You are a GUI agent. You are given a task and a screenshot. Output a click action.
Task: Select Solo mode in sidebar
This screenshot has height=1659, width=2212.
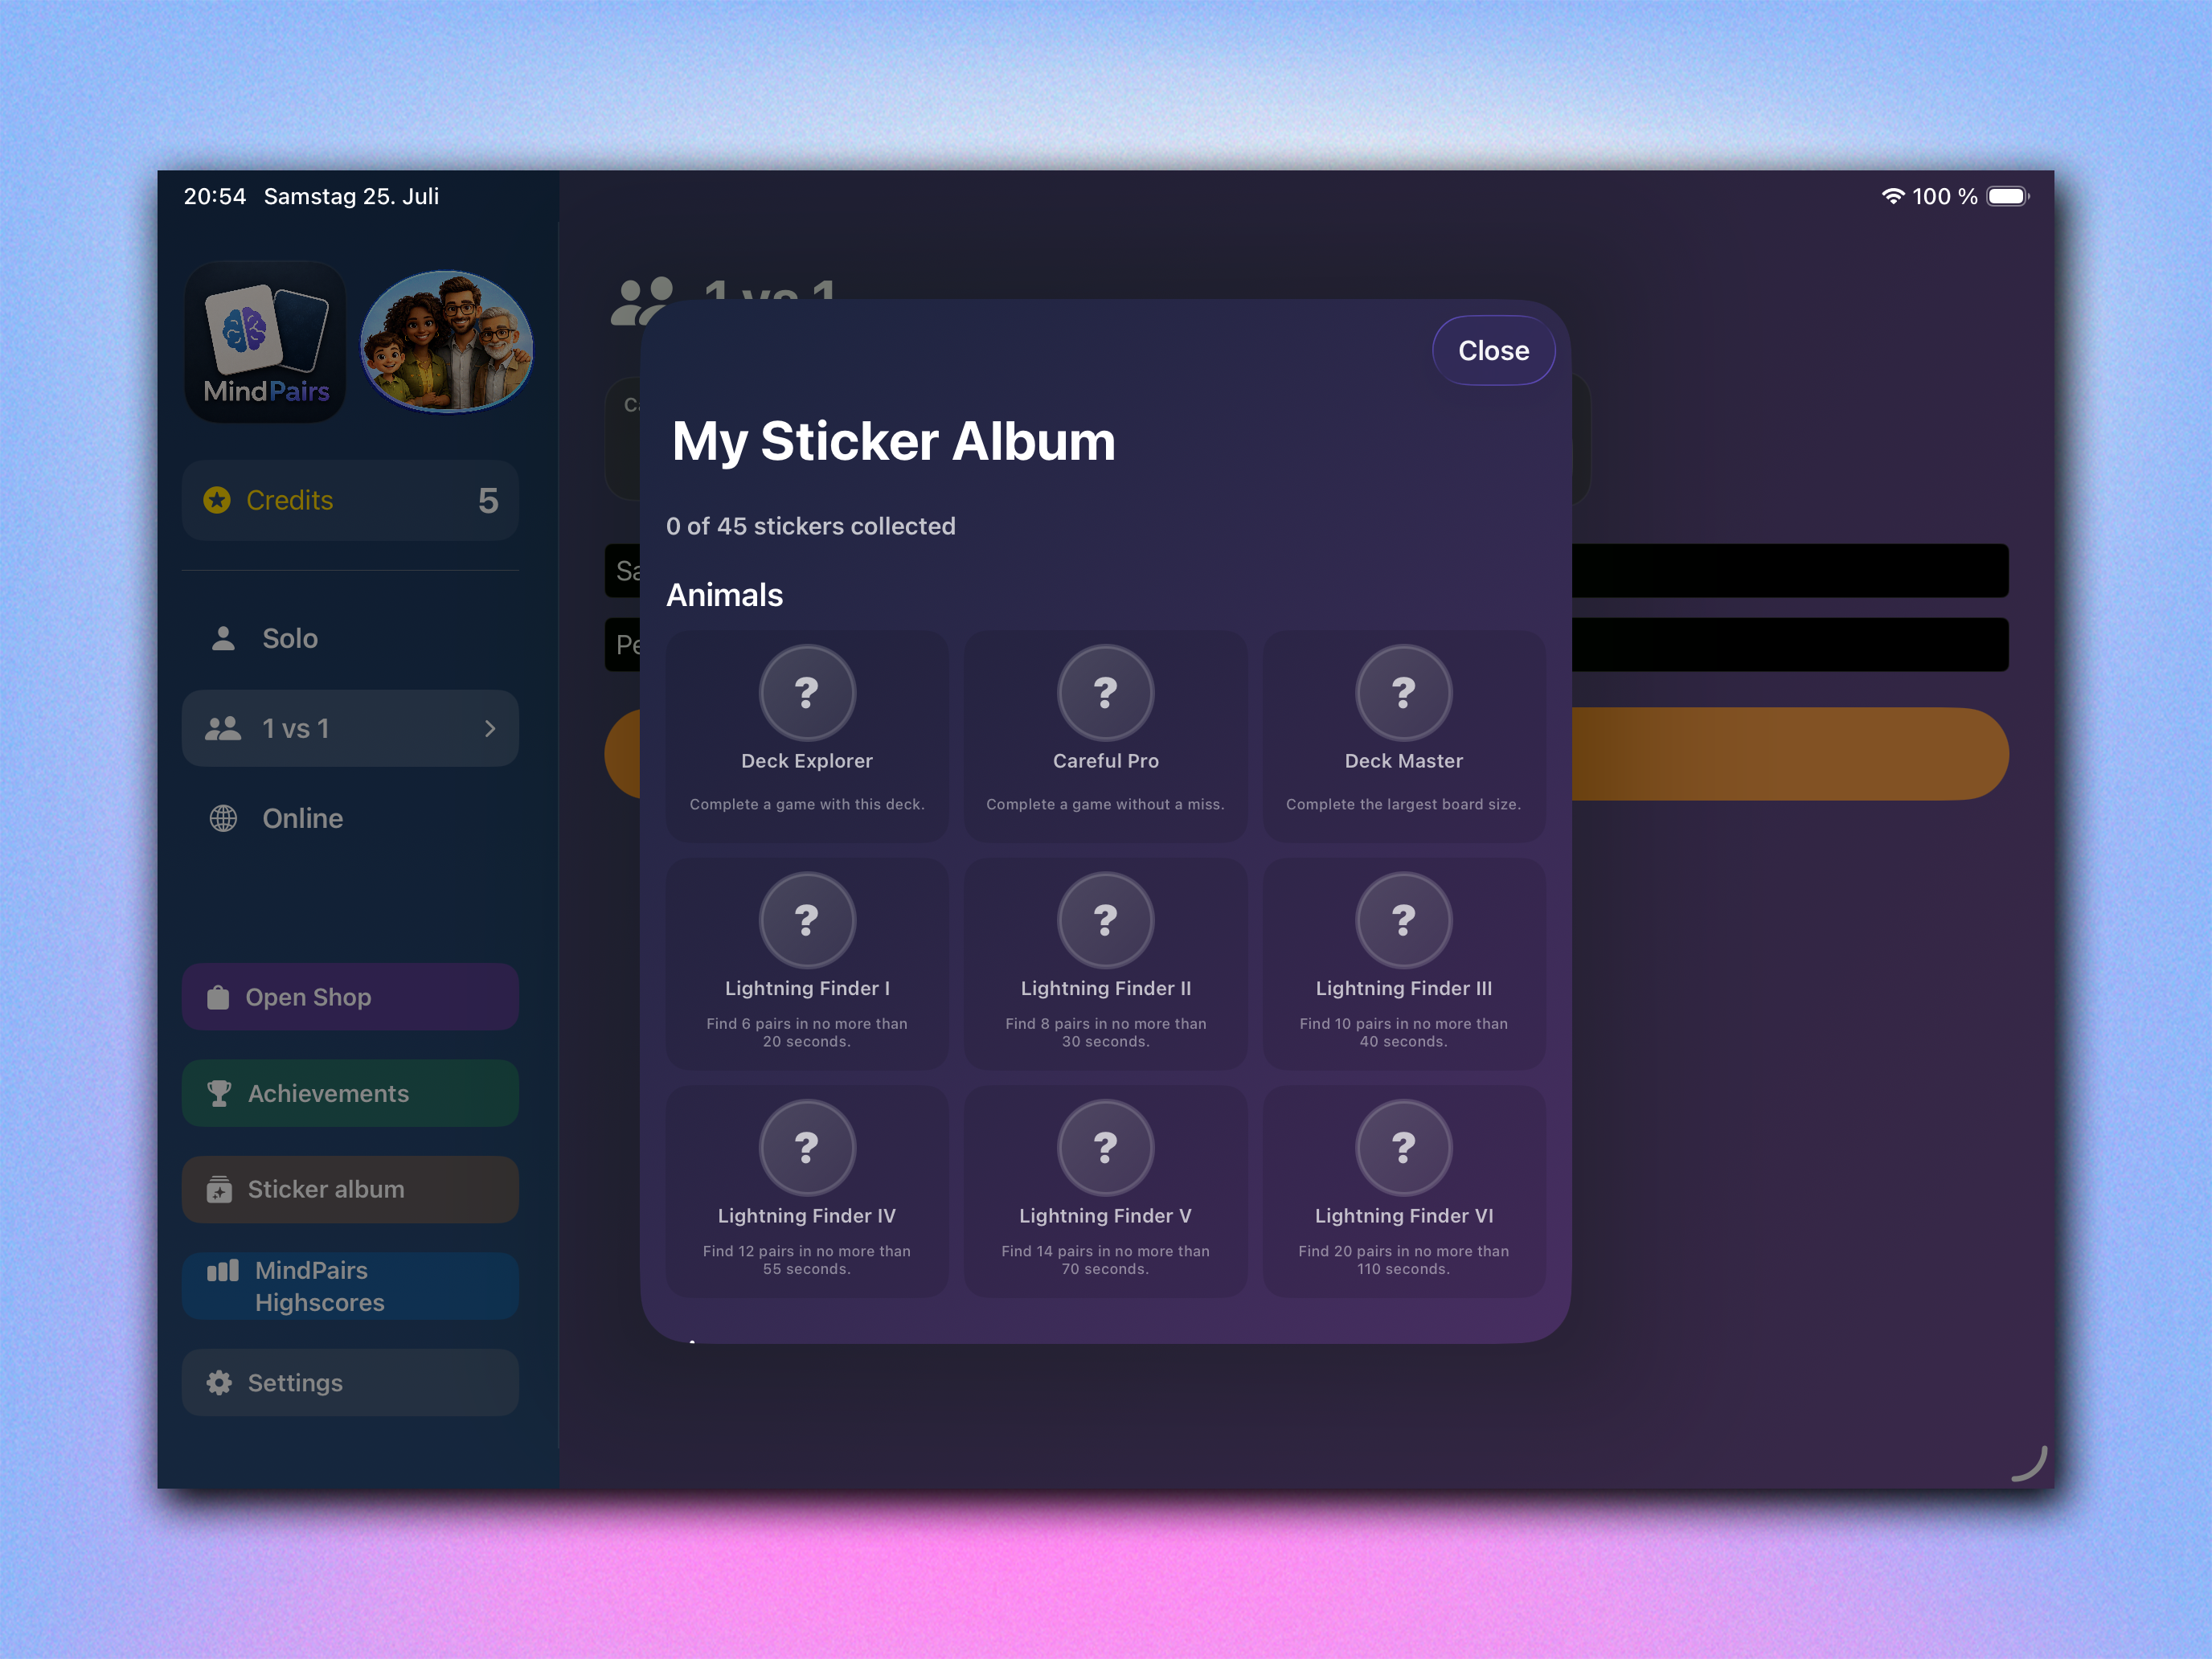click(350, 639)
